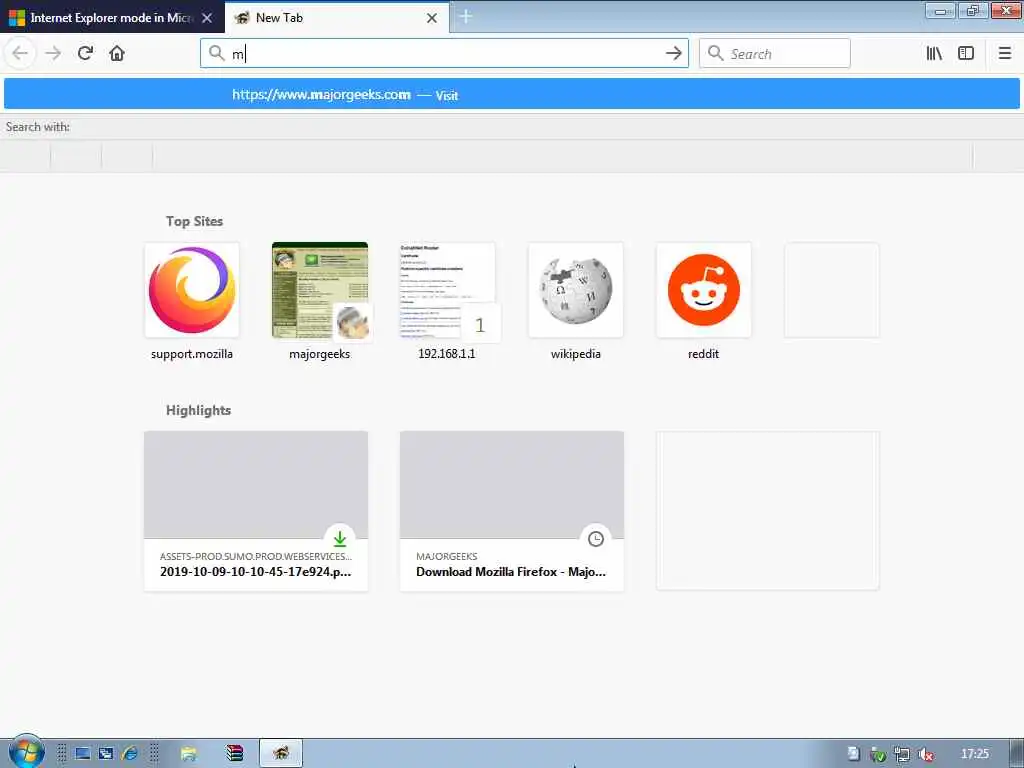Open the WinRAR books icon on taskbar

coord(234,753)
